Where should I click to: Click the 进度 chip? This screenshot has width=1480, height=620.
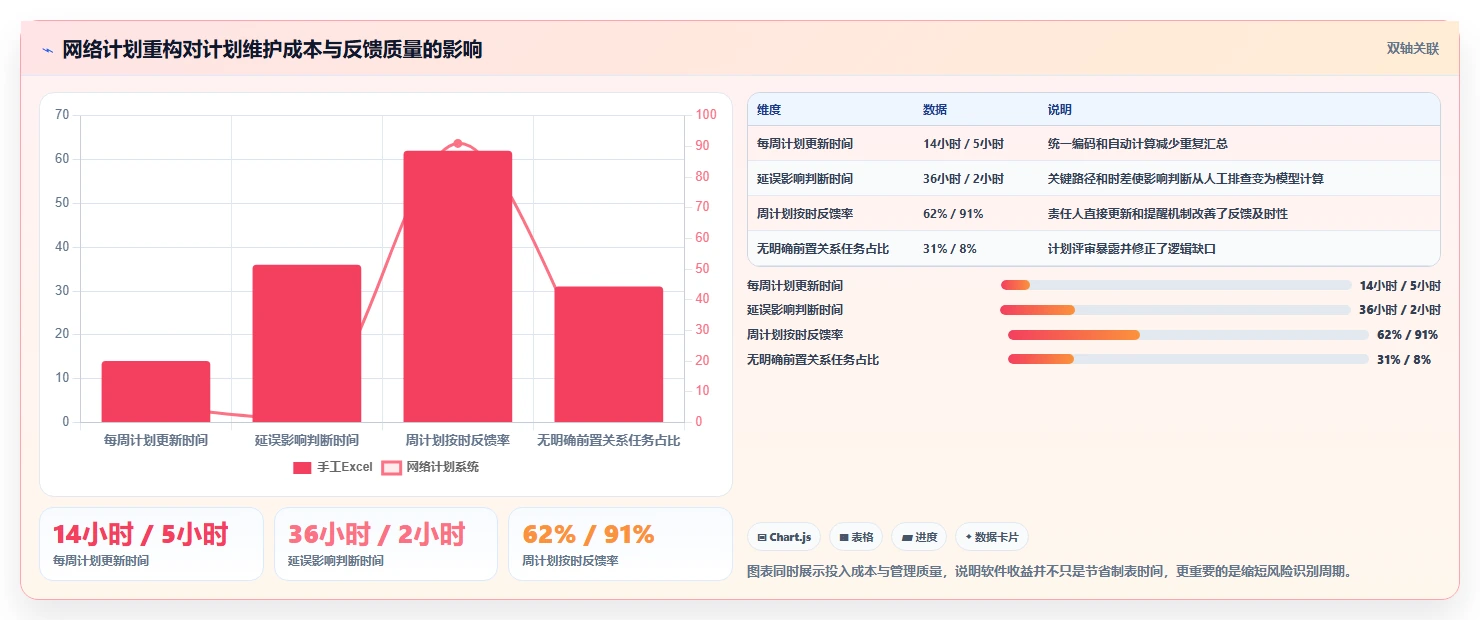(x=919, y=537)
